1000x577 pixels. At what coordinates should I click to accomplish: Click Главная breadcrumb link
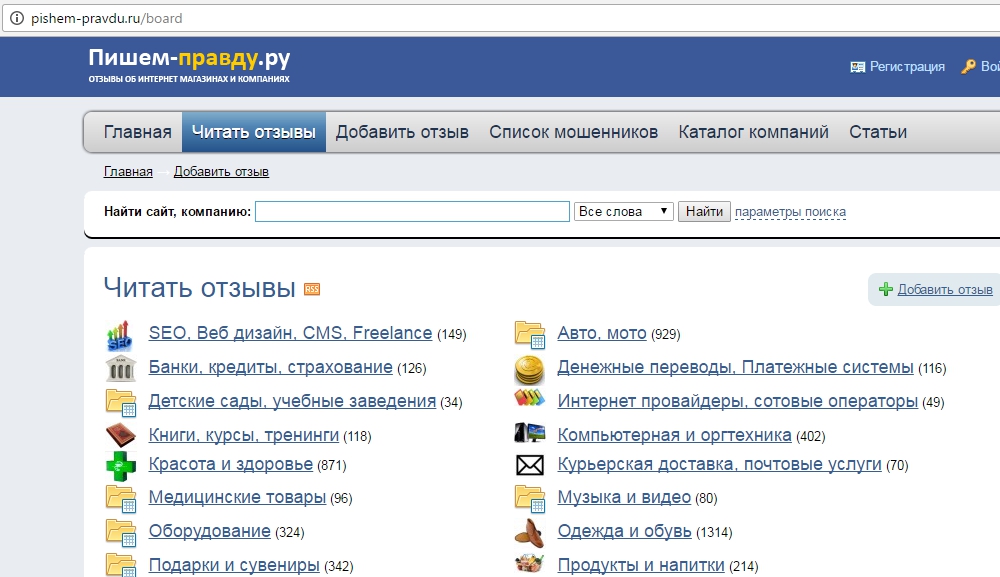[x=128, y=172]
